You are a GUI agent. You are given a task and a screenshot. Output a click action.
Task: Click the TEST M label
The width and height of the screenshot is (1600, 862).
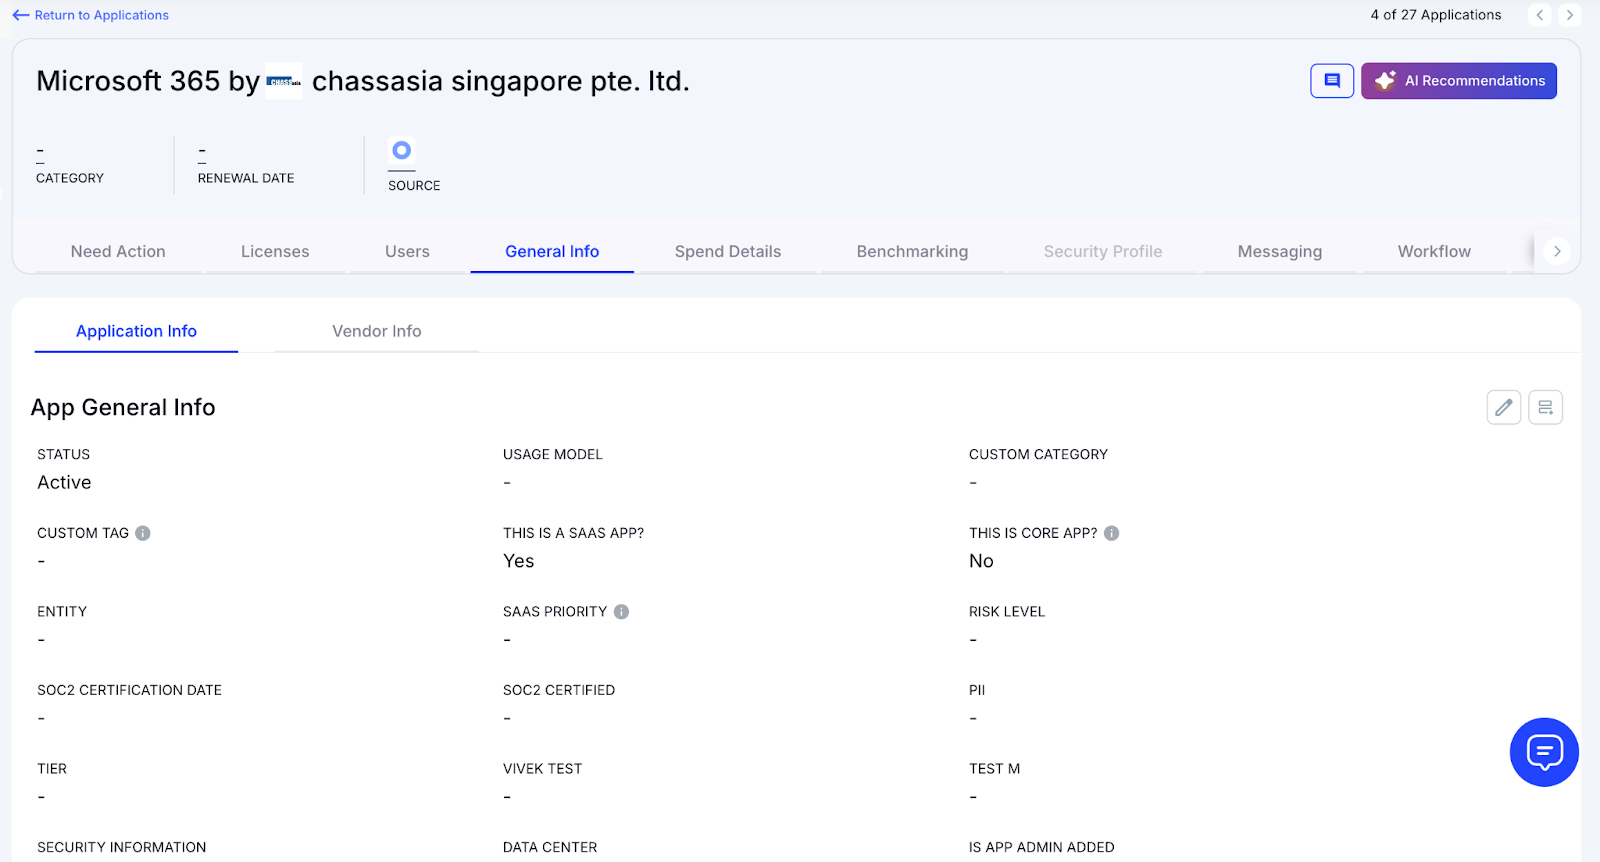point(995,769)
